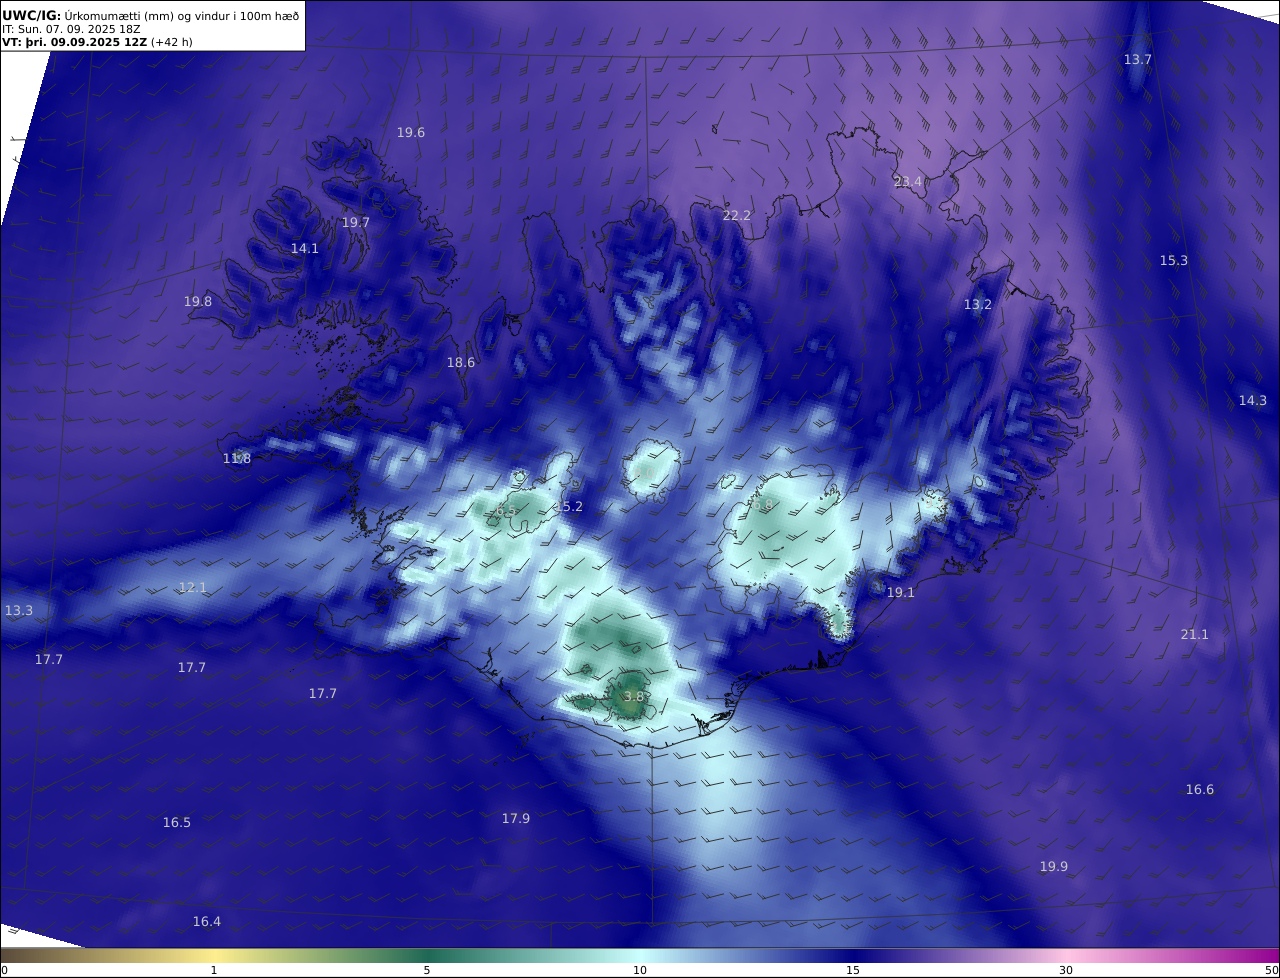Click the color scale tick label 0

pyautogui.click(x=4, y=970)
